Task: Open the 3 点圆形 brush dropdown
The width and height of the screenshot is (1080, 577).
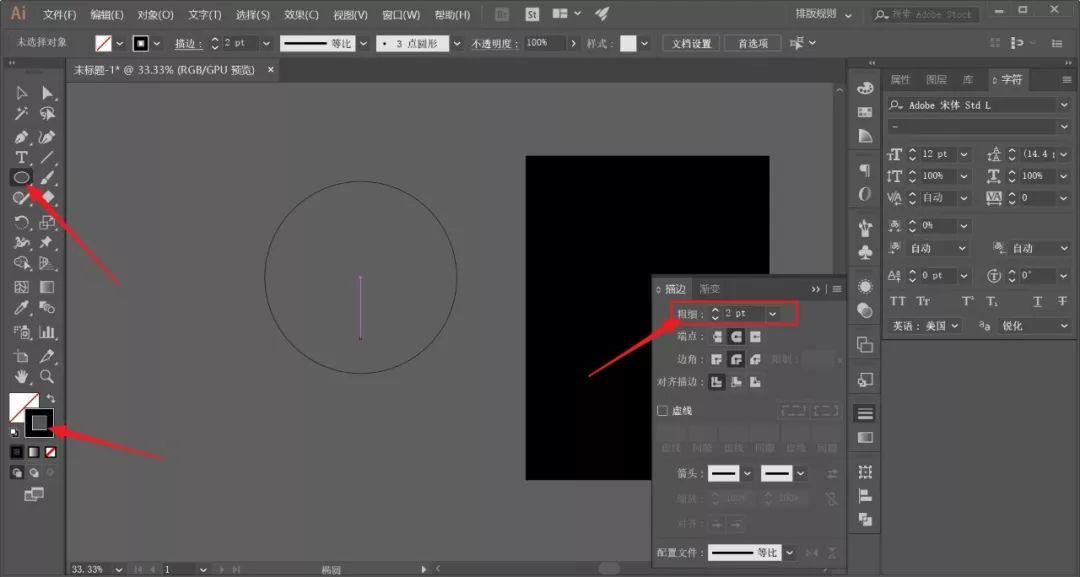Action: pos(456,43)
